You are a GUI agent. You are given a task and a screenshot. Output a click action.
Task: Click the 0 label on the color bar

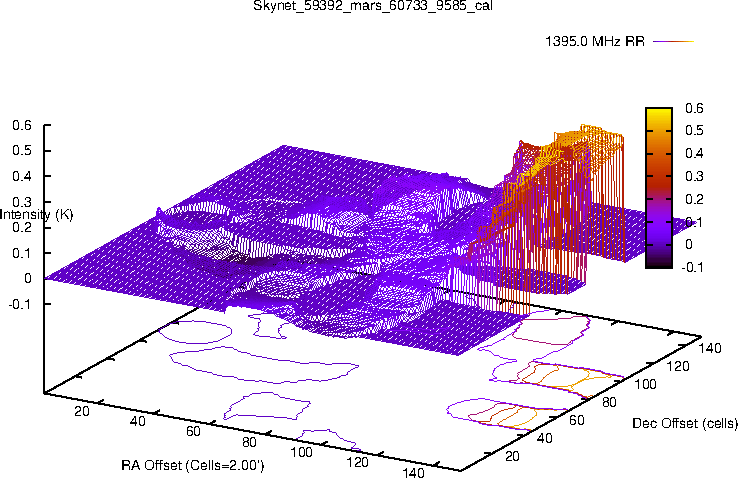[x=689, y=244]
